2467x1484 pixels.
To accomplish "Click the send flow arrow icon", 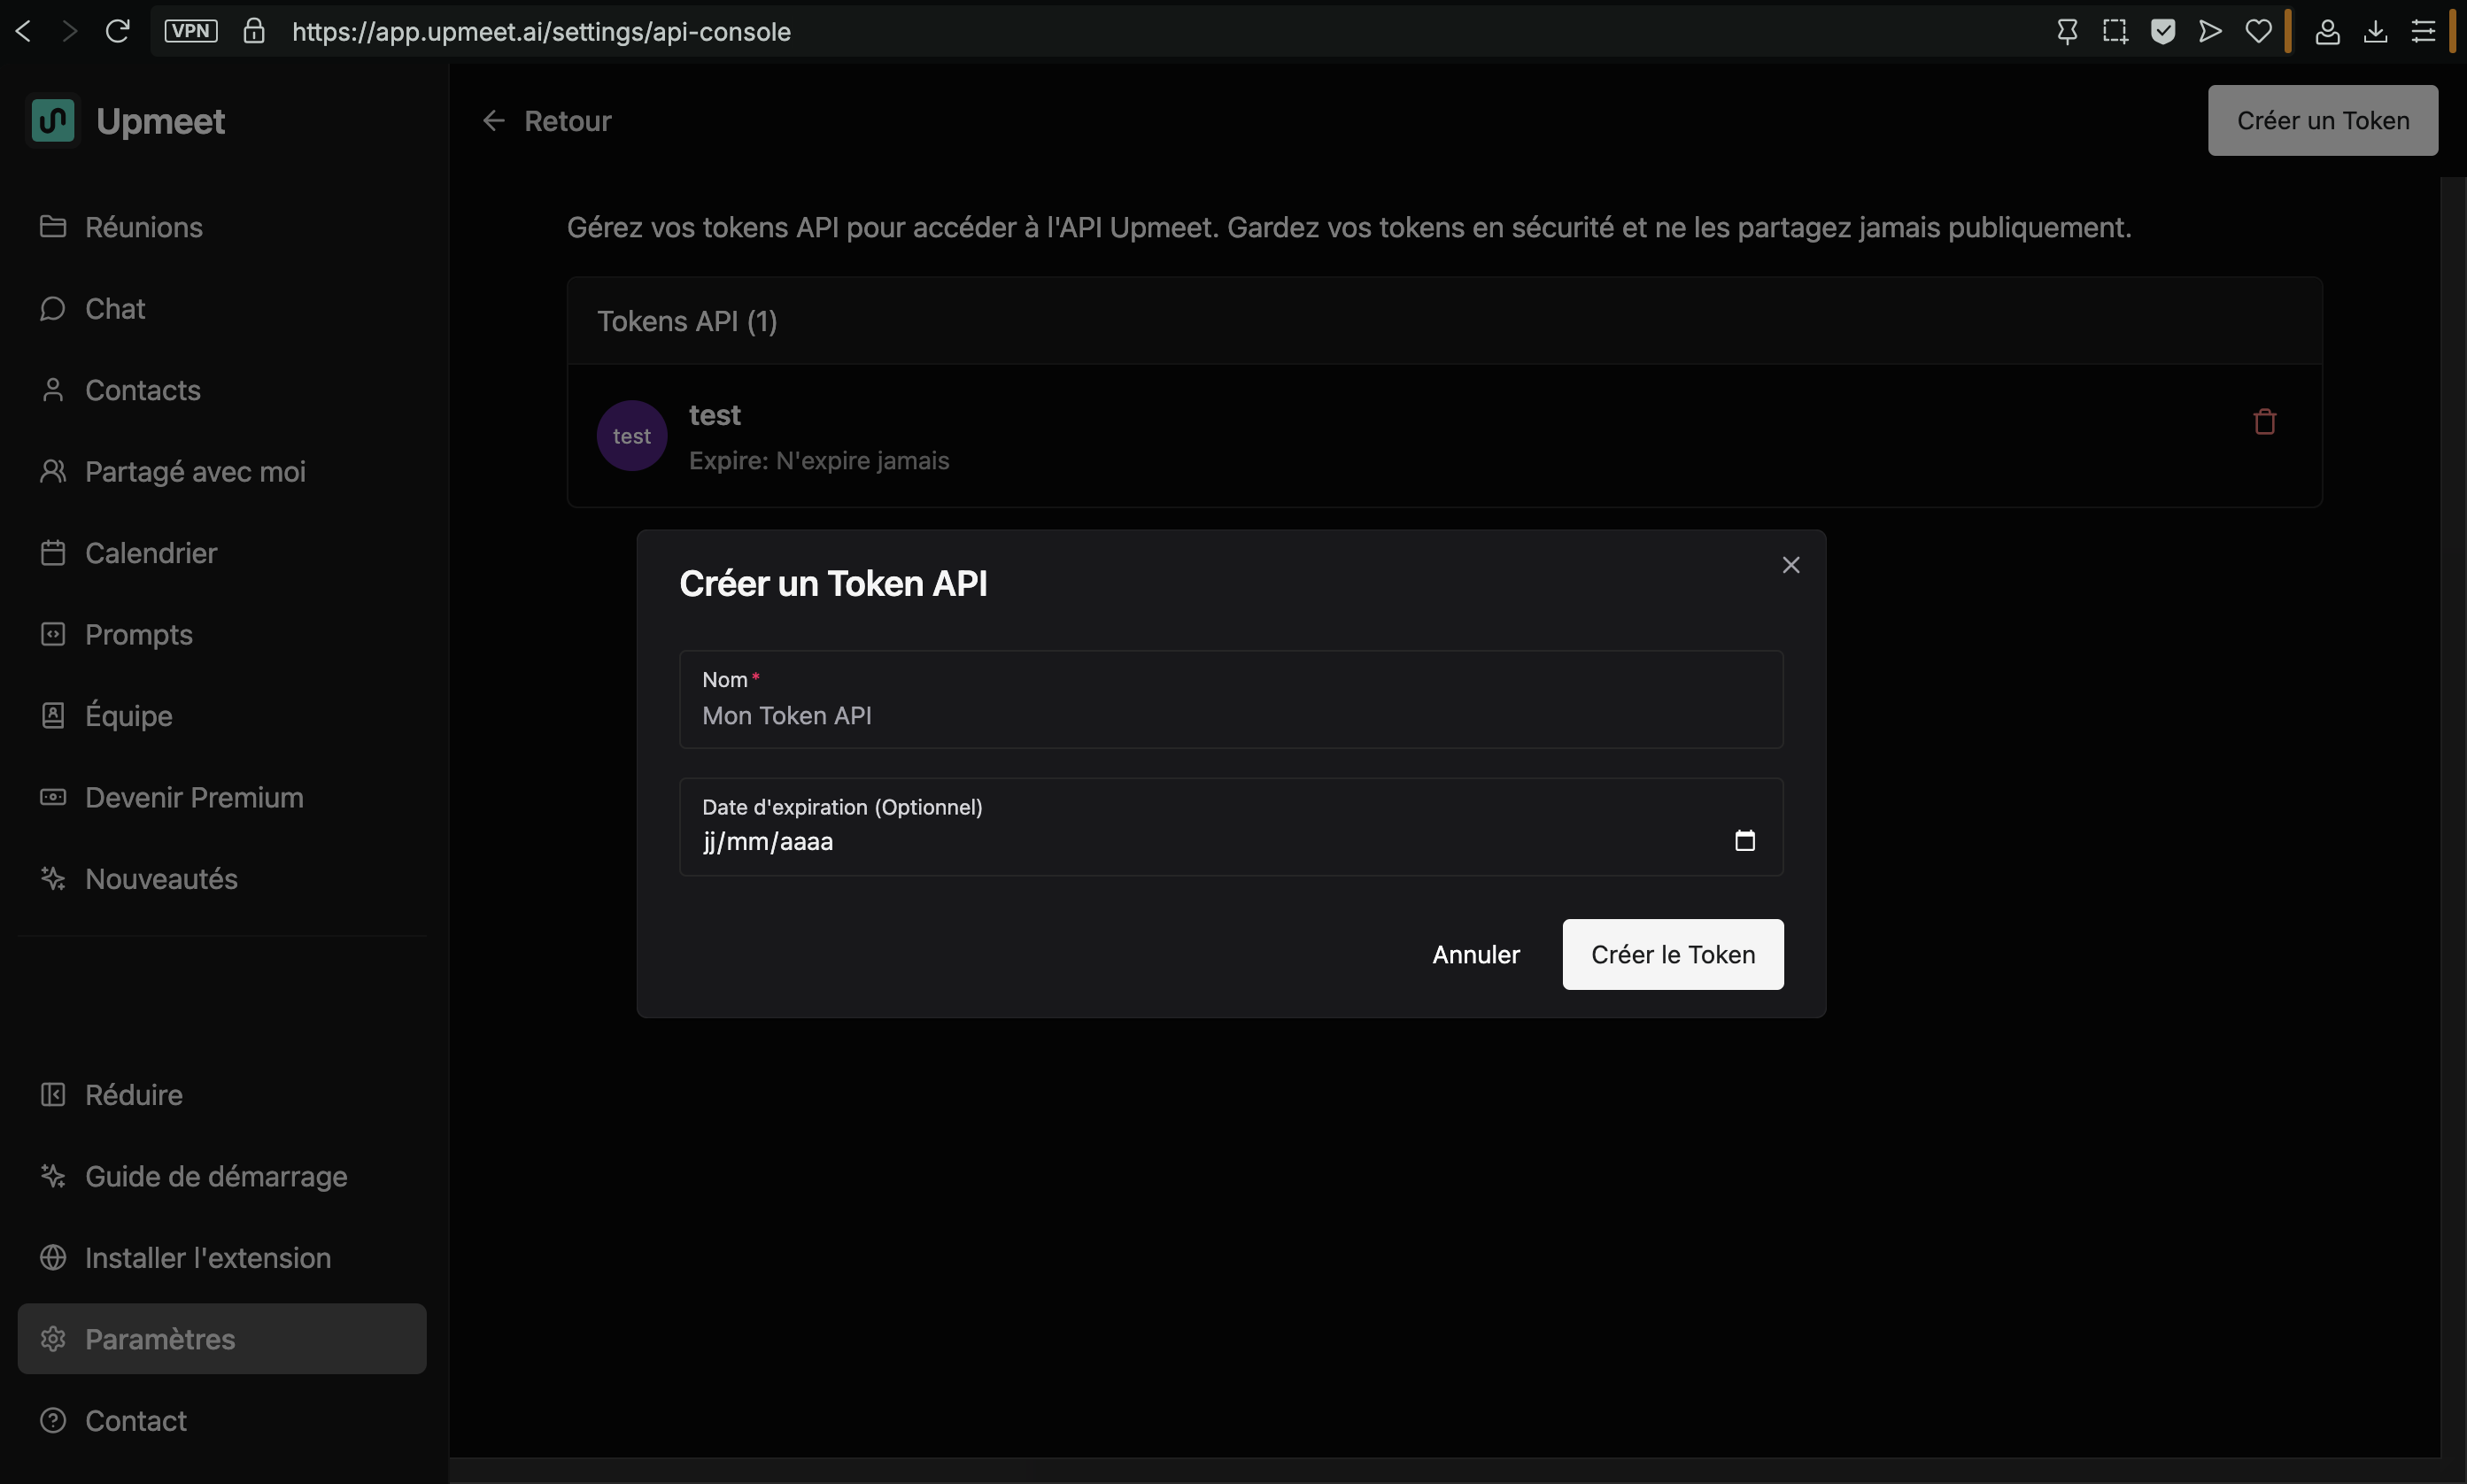I will click(2210, 32).
